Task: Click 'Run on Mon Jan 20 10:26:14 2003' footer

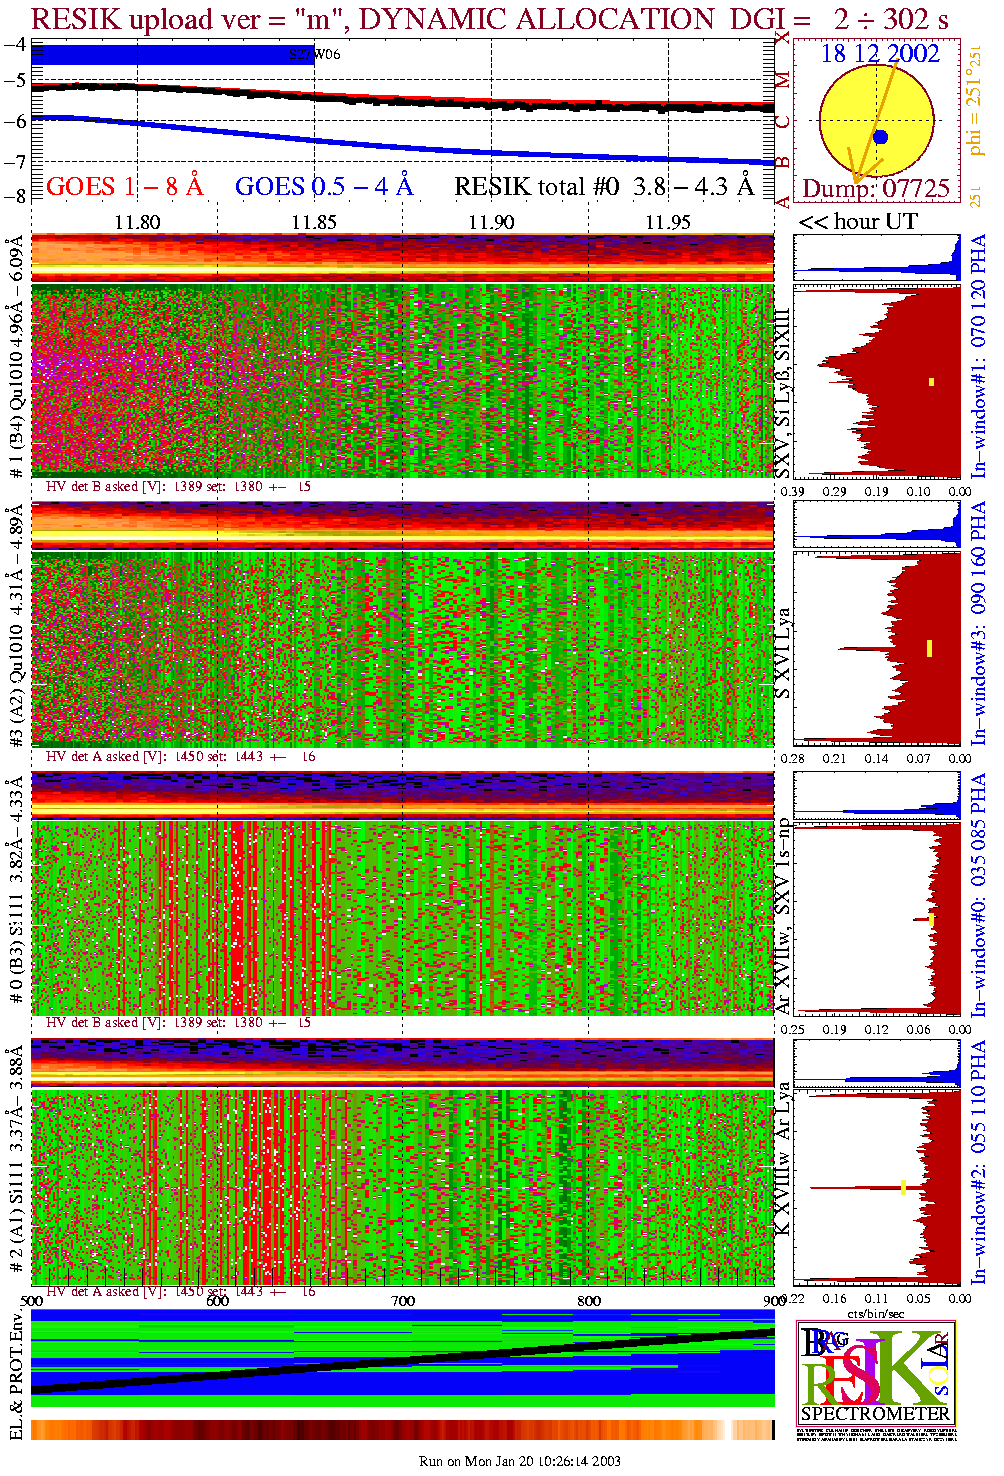Action: 520,1461
